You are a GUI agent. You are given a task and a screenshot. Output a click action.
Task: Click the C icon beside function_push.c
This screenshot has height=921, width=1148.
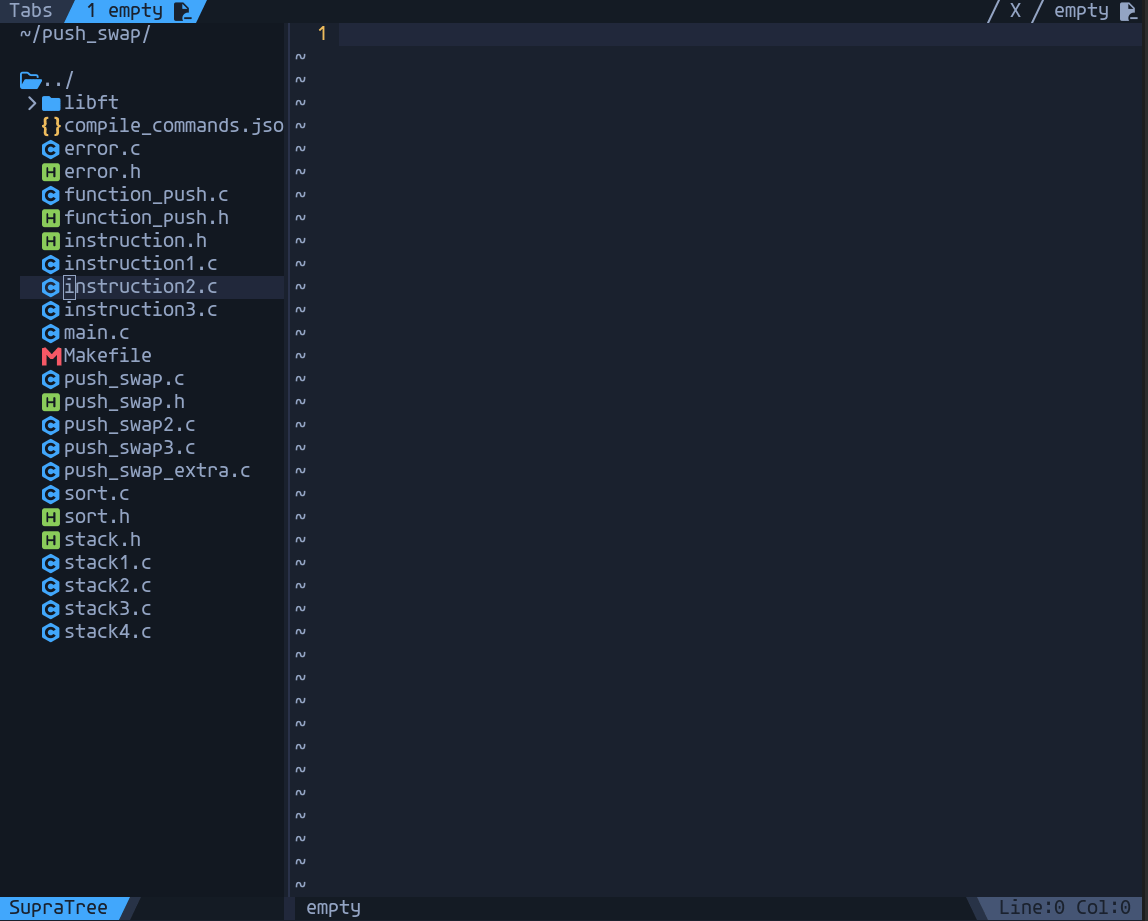51,195
